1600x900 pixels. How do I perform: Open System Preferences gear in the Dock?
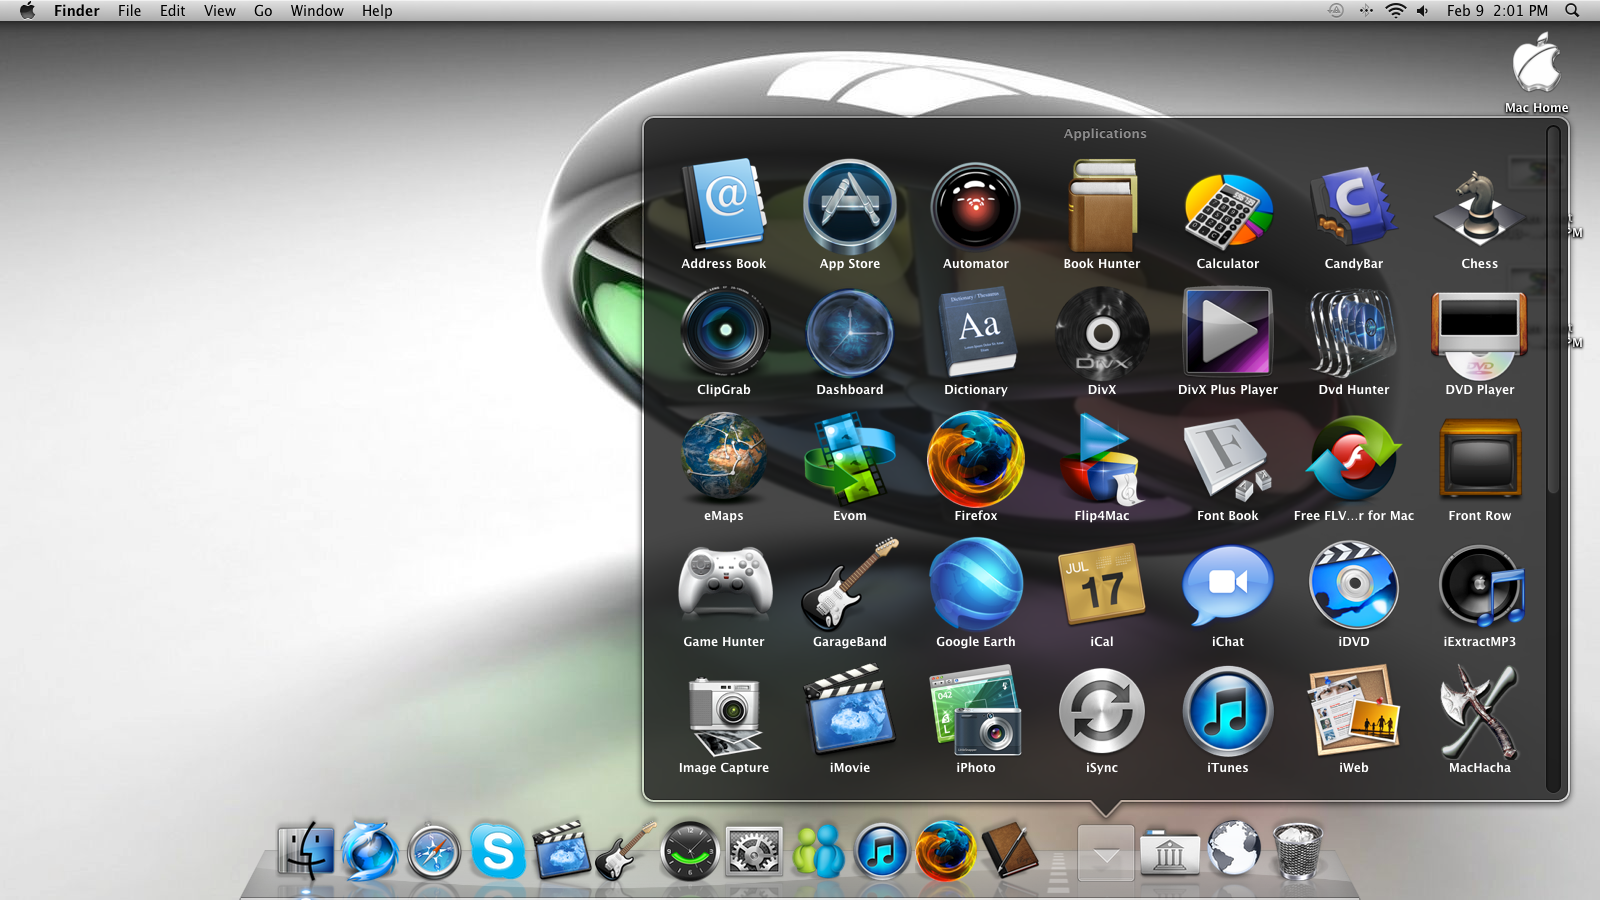tap(754, 853)
